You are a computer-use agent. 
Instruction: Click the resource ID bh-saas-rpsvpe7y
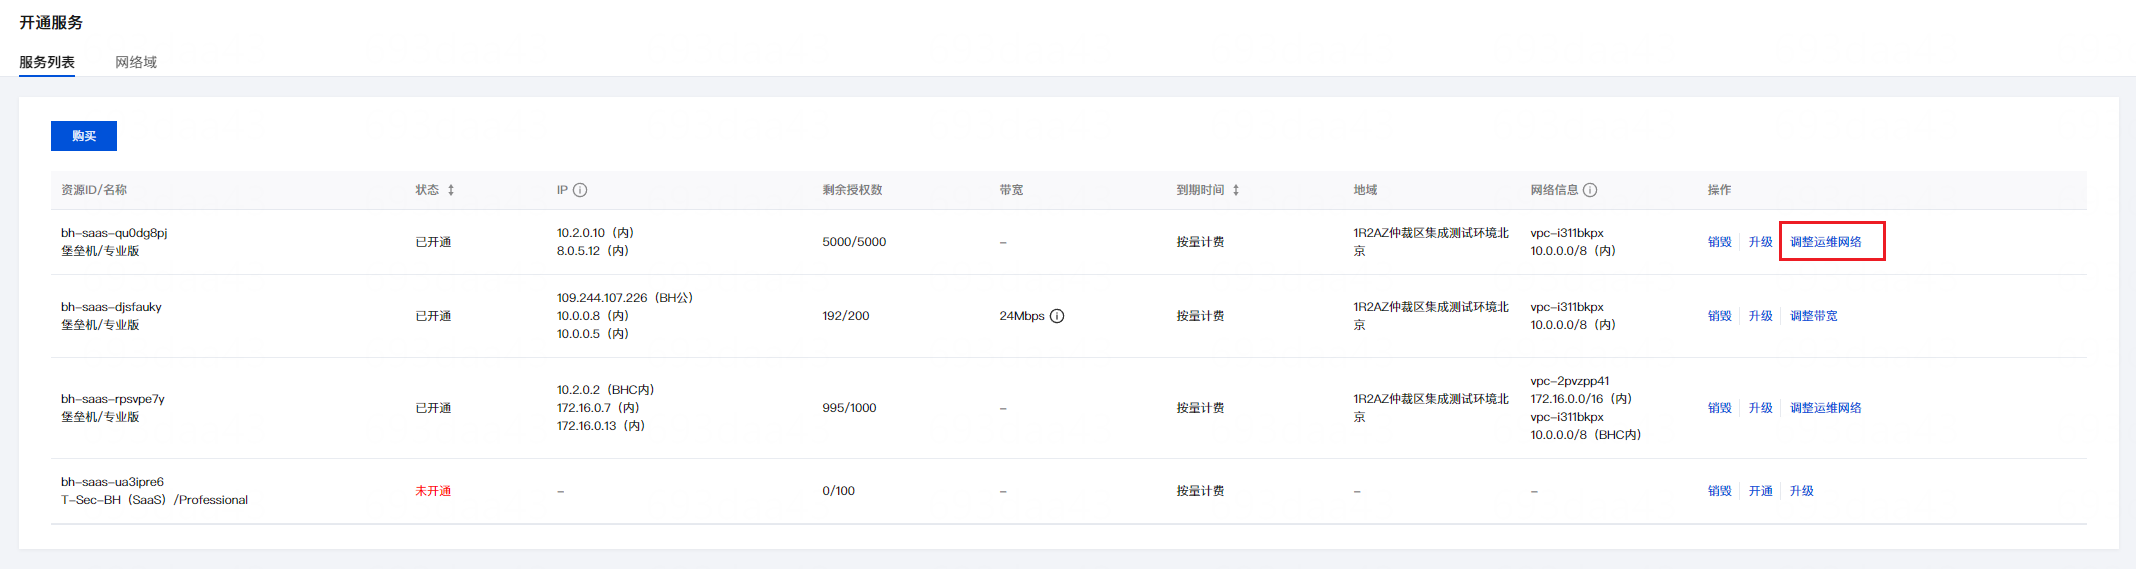point(113,399)
